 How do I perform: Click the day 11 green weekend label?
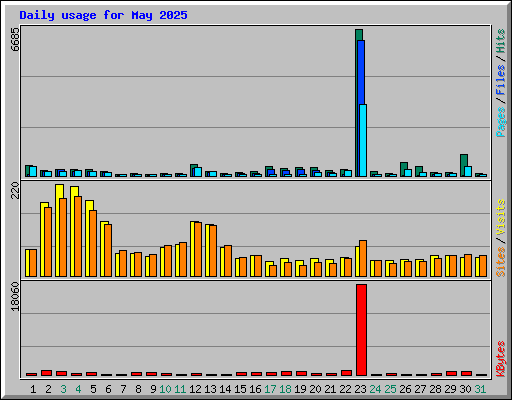pos(180,389)
